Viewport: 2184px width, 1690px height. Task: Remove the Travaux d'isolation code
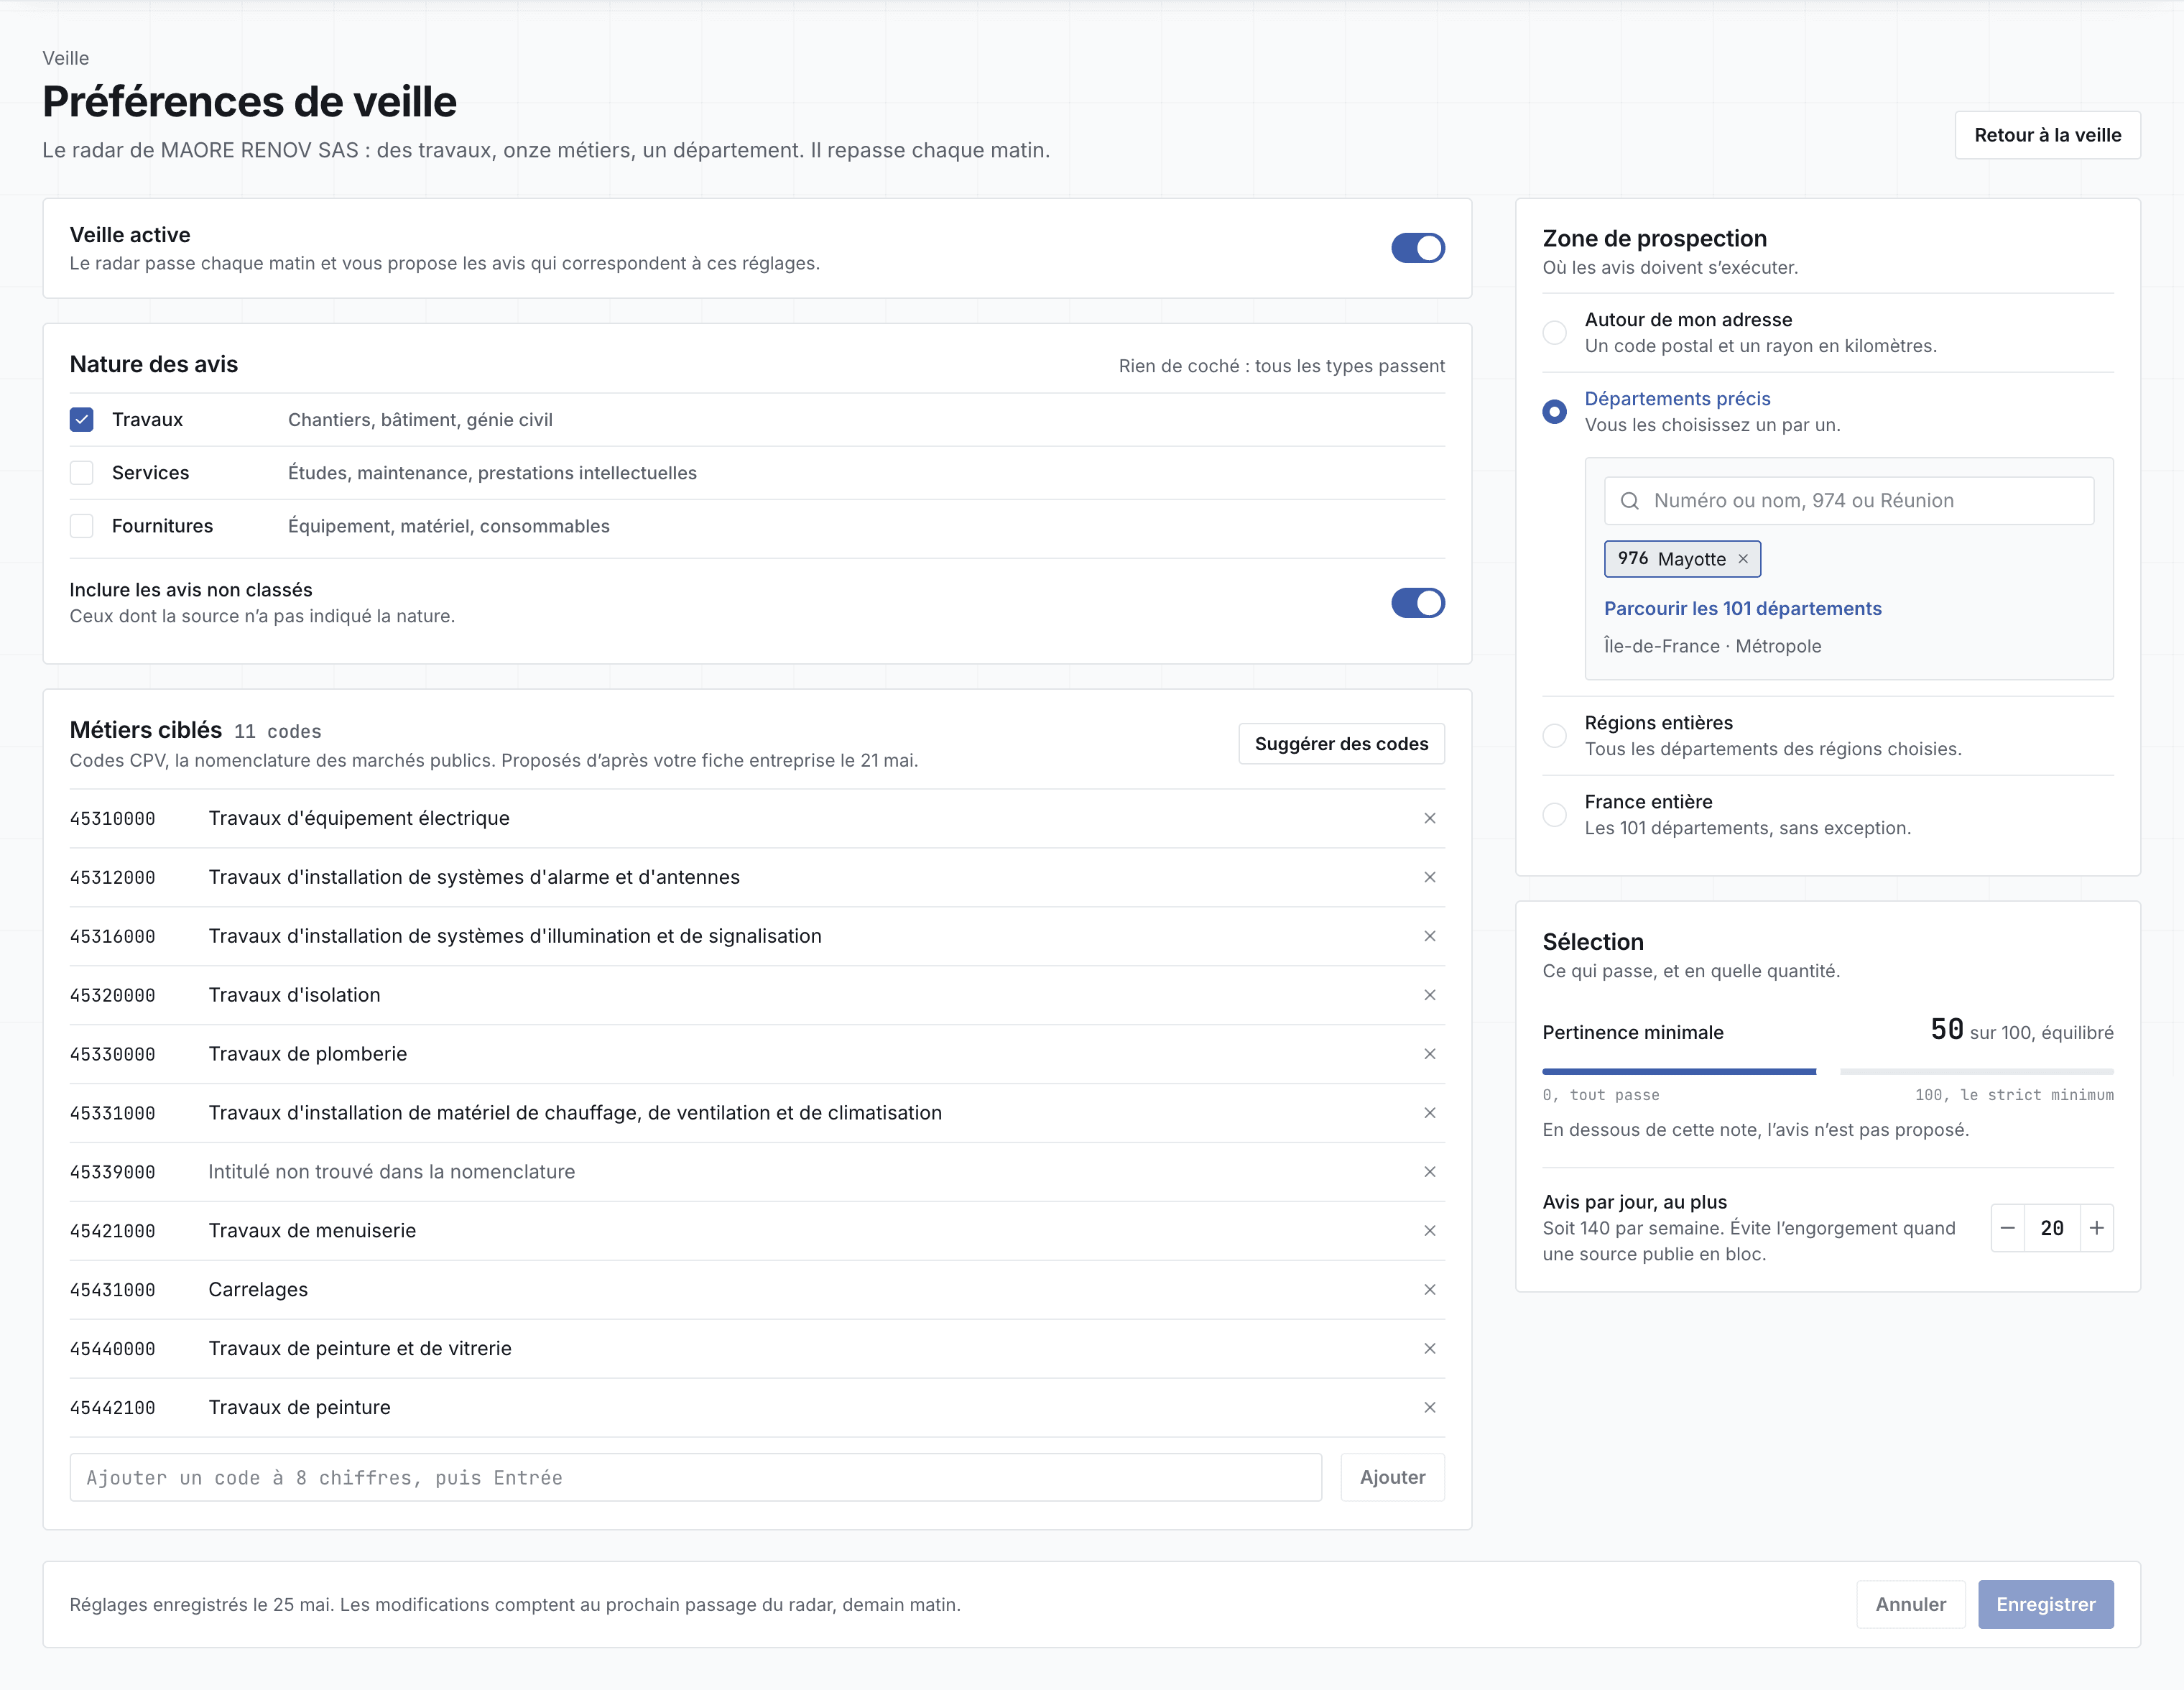(x=1430, y=995)
